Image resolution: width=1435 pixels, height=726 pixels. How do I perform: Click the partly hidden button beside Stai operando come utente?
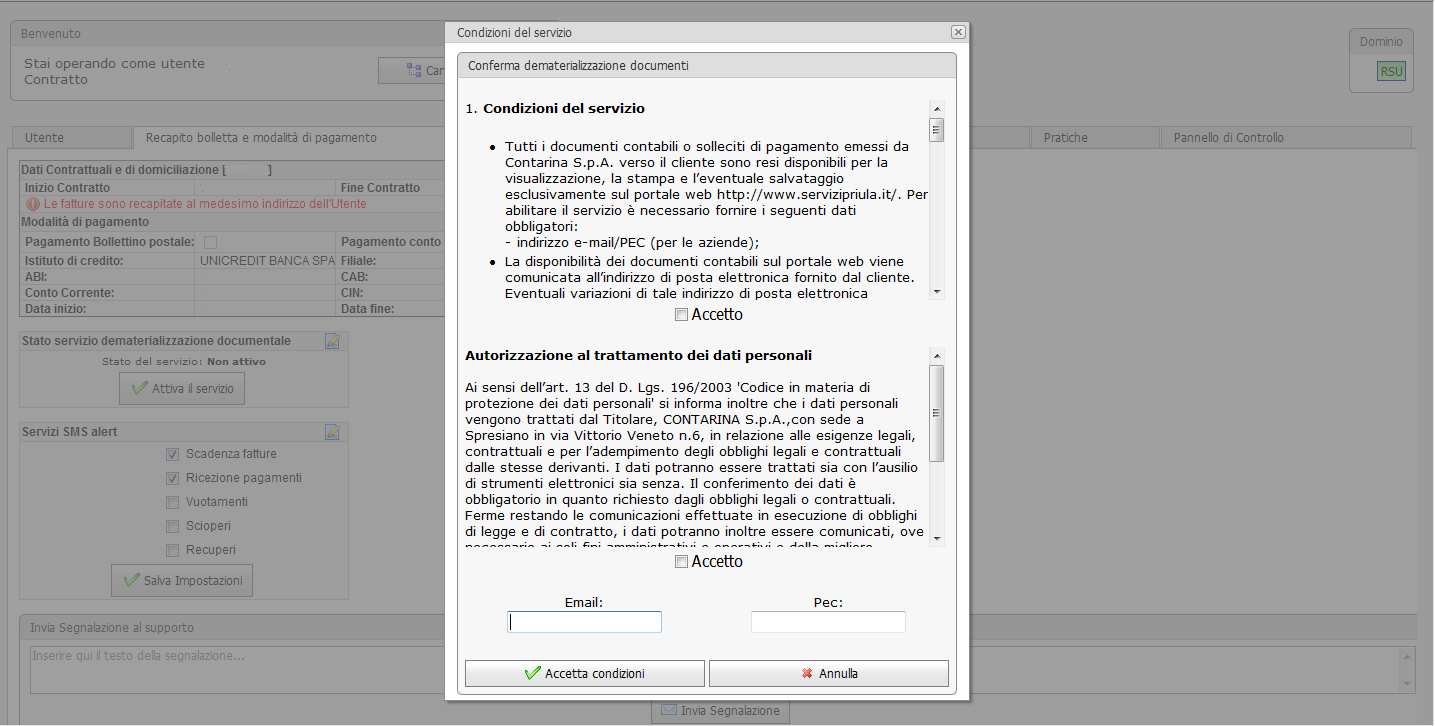click(412, 71)
